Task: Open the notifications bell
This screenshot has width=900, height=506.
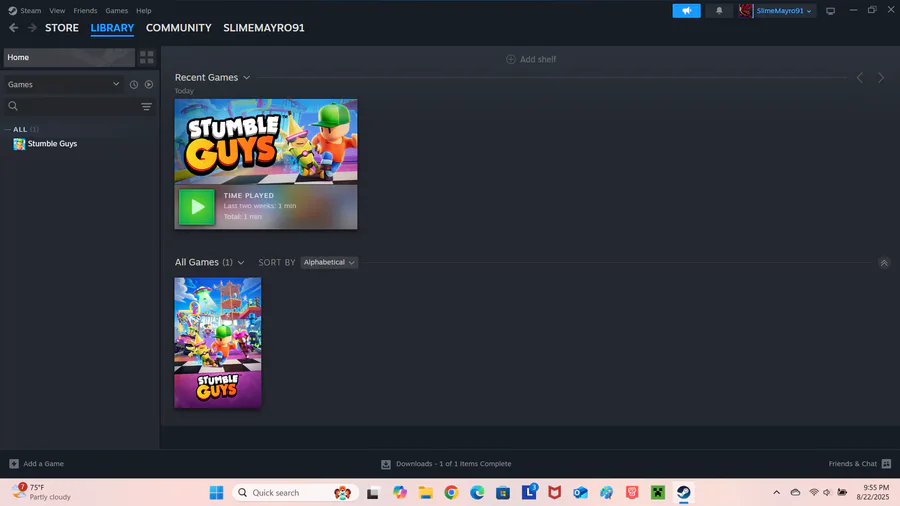Action: click(719, 10)
